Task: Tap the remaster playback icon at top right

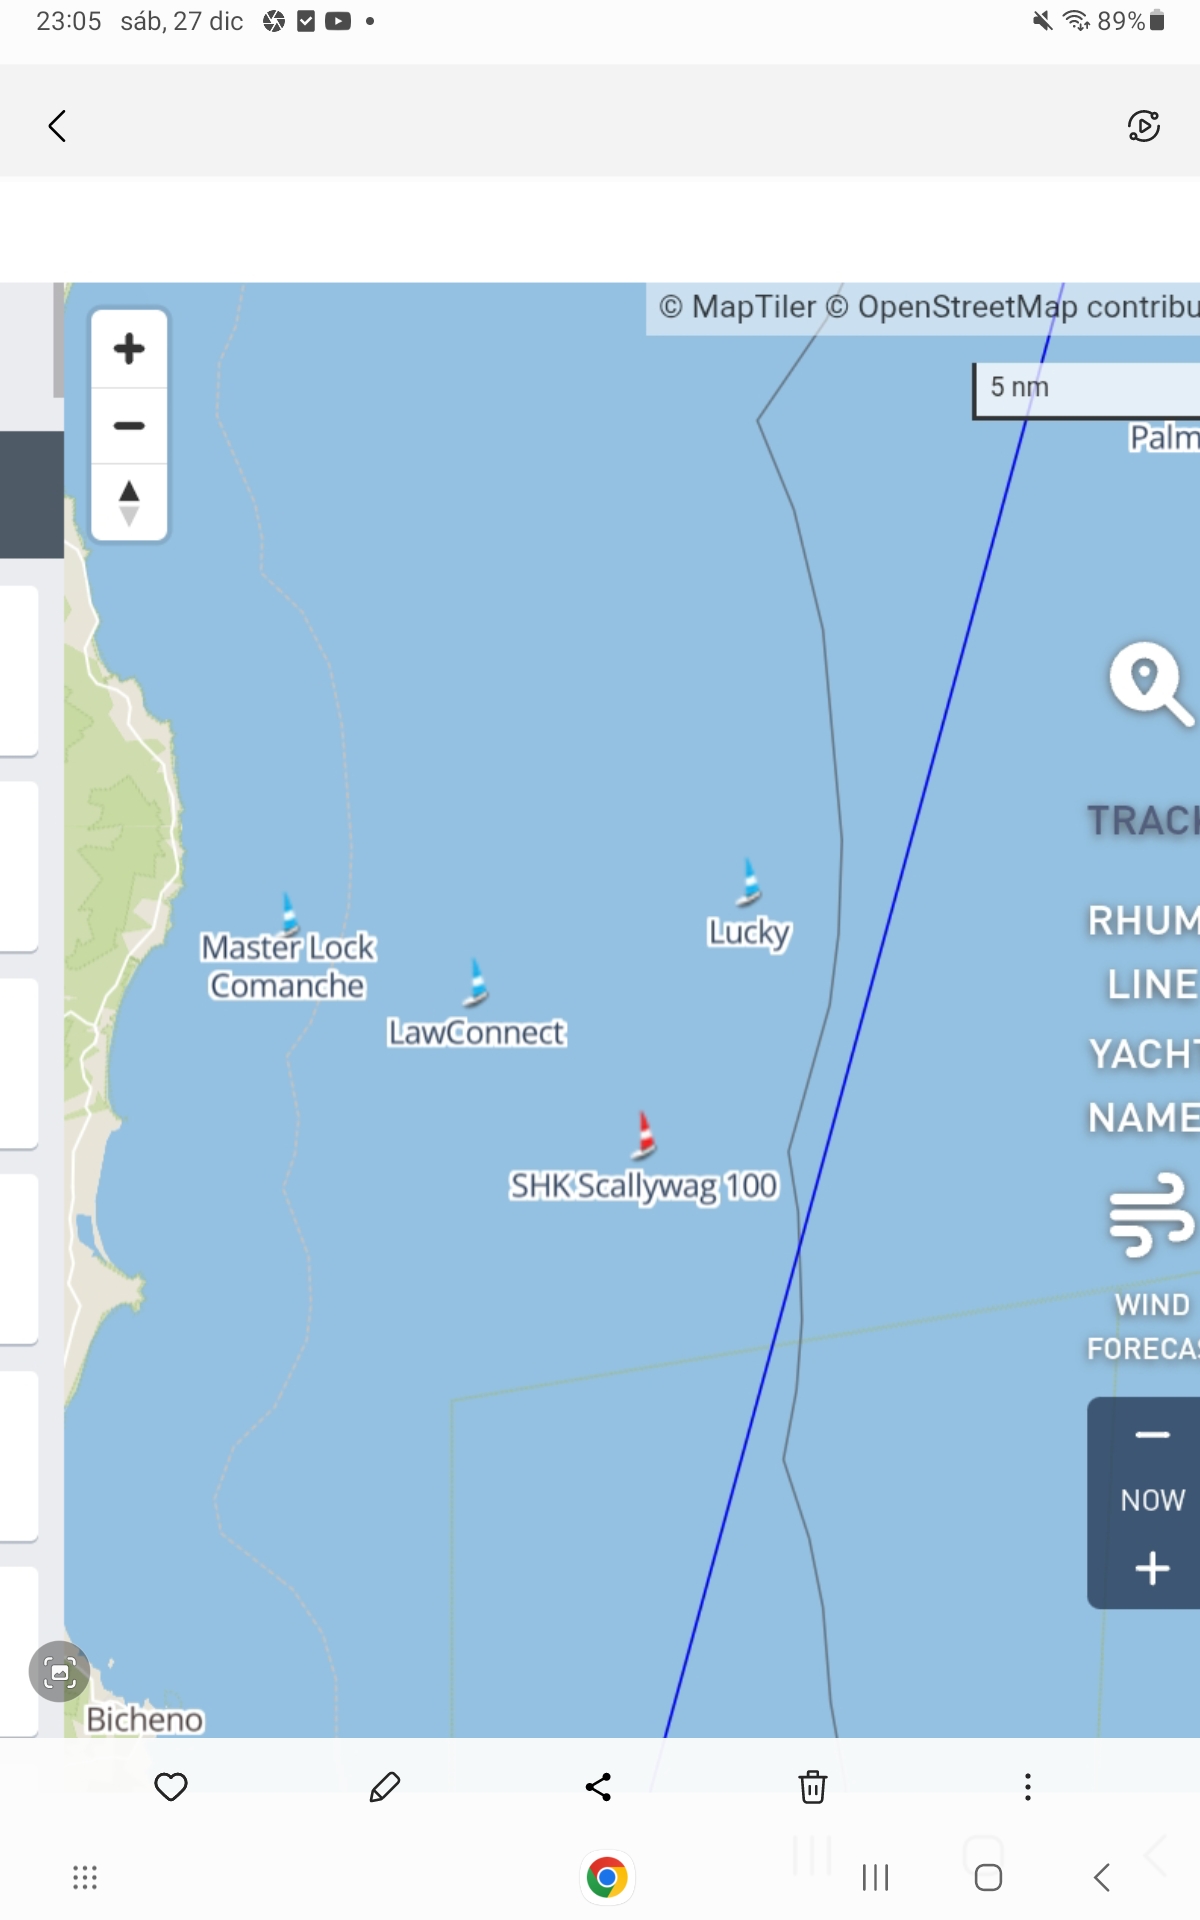Action: (x=1143, y=126)
